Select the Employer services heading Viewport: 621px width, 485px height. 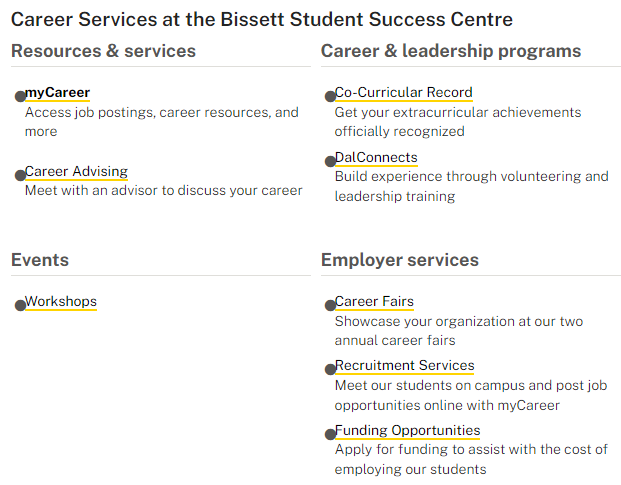400,260
